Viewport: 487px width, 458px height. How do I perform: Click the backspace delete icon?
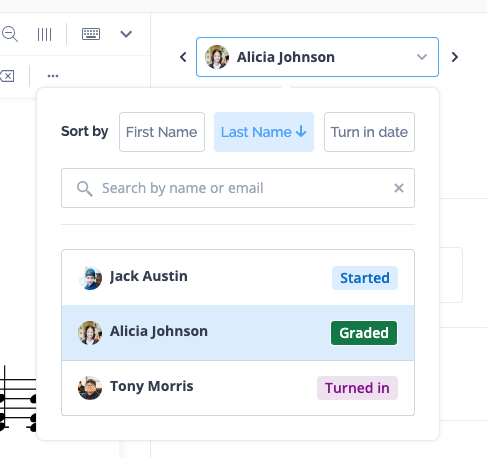[x=7, y=76]
